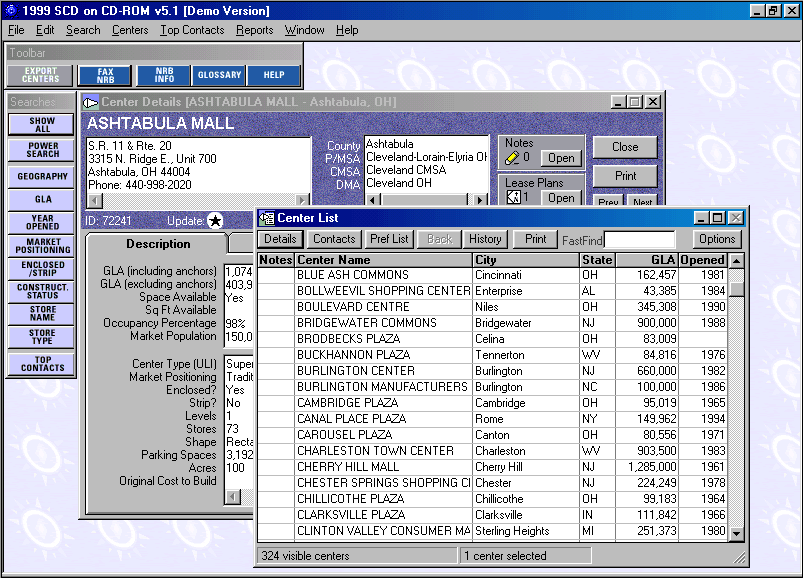Select the Enclosed/Strip search button
Image resolution: width=803 pixels, height=578 pixels.
click(x=42, y=270)
